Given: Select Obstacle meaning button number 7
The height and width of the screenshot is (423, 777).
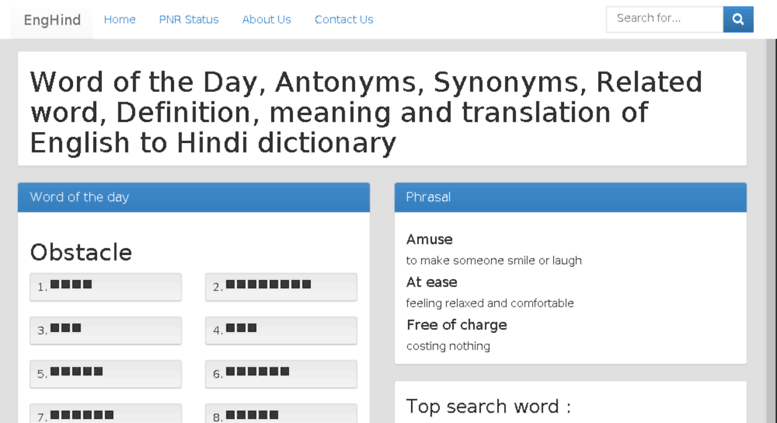Looking at the screenshot, I should (106, 414).
